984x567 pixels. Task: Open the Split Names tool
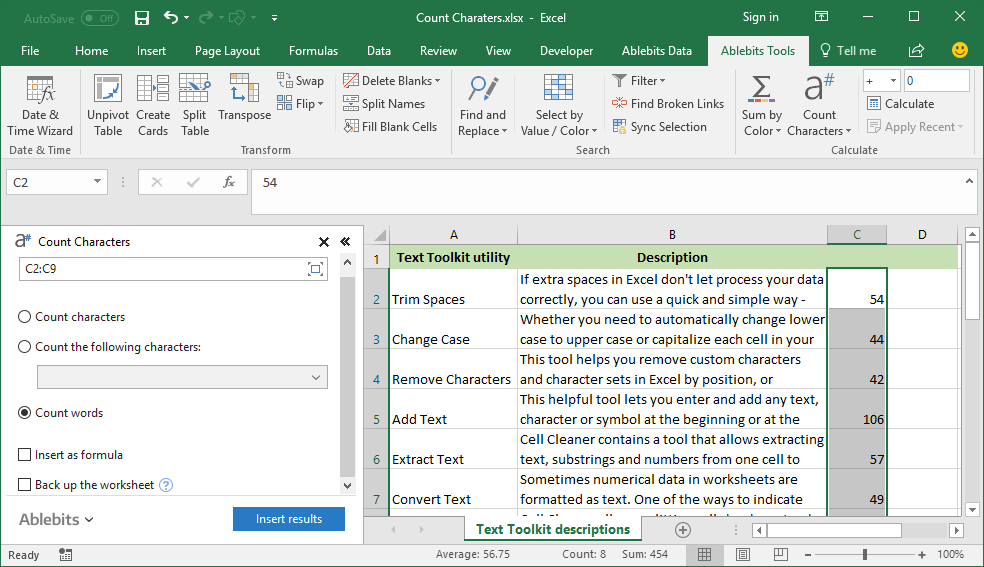[x=384, y=104]
